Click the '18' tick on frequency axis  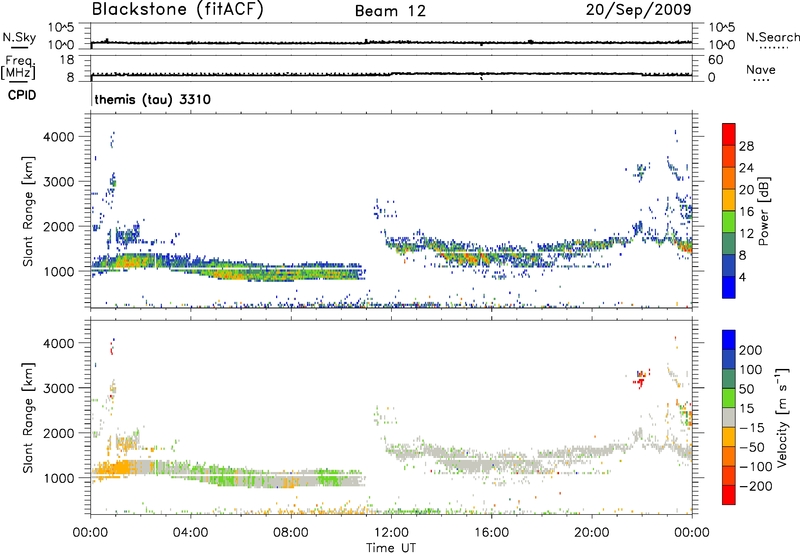(67, 60)
